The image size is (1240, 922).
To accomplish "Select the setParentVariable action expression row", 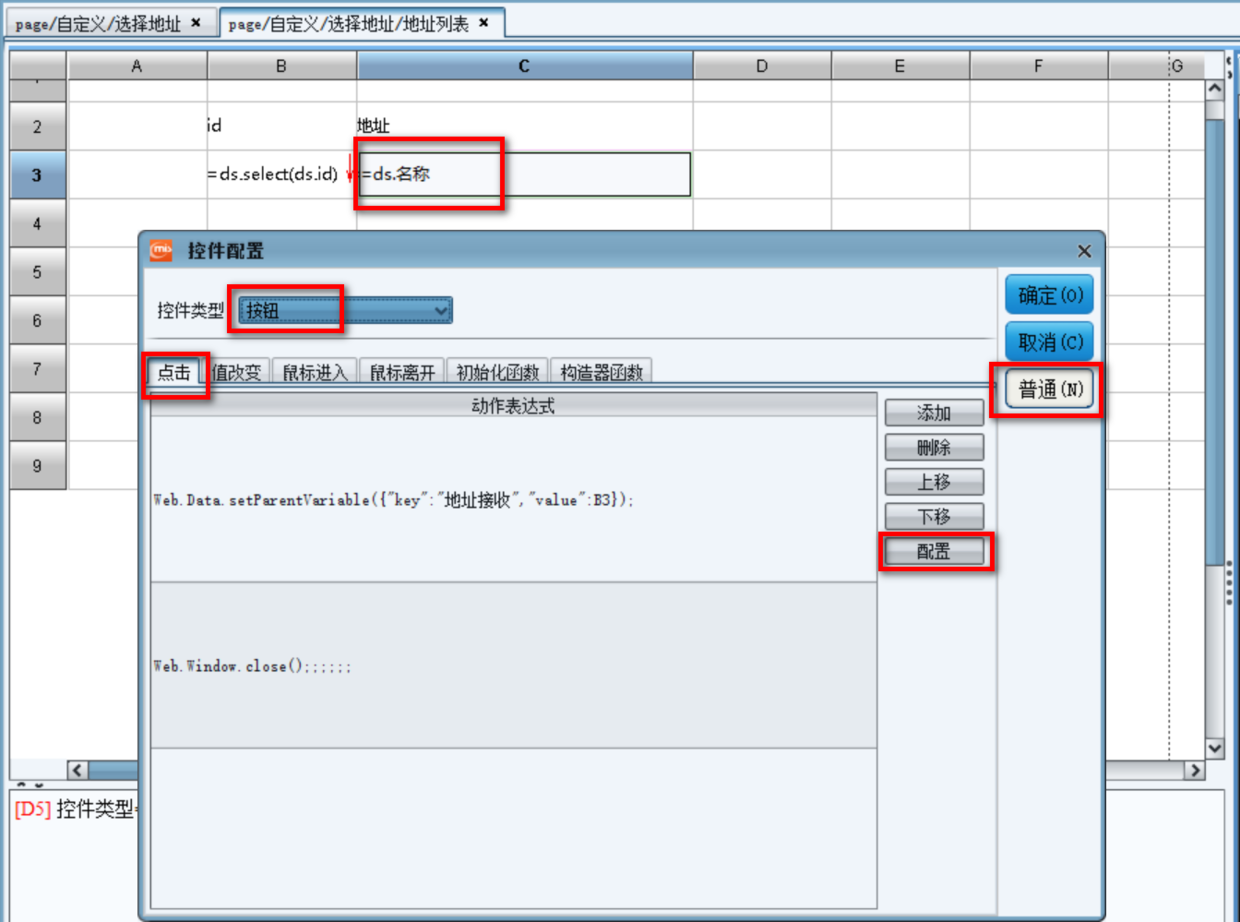I will (514, 500).
